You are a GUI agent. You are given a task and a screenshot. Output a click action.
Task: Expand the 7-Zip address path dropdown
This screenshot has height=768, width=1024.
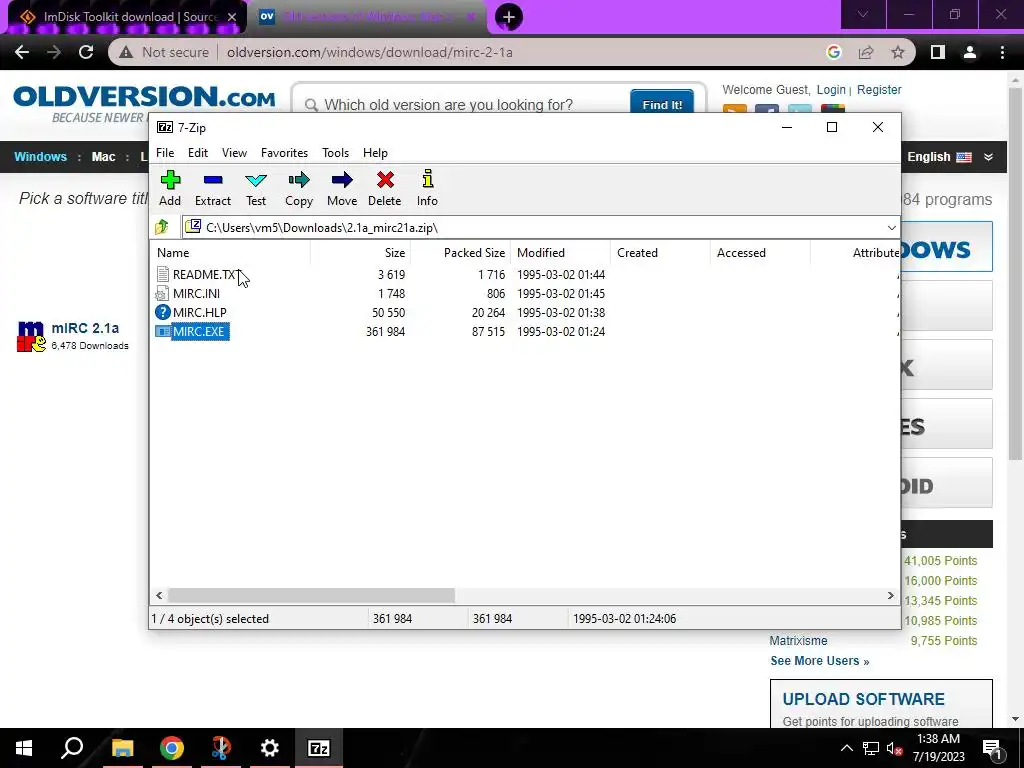[891, 227]
